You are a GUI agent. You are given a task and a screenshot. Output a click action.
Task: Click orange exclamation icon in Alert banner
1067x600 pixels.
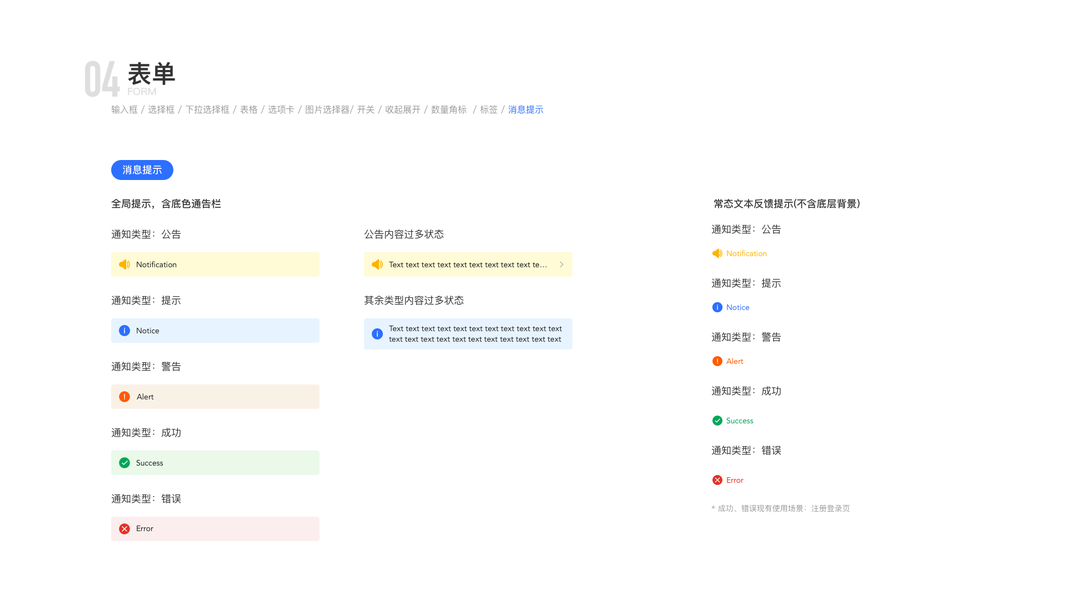(x=124, y=397)
